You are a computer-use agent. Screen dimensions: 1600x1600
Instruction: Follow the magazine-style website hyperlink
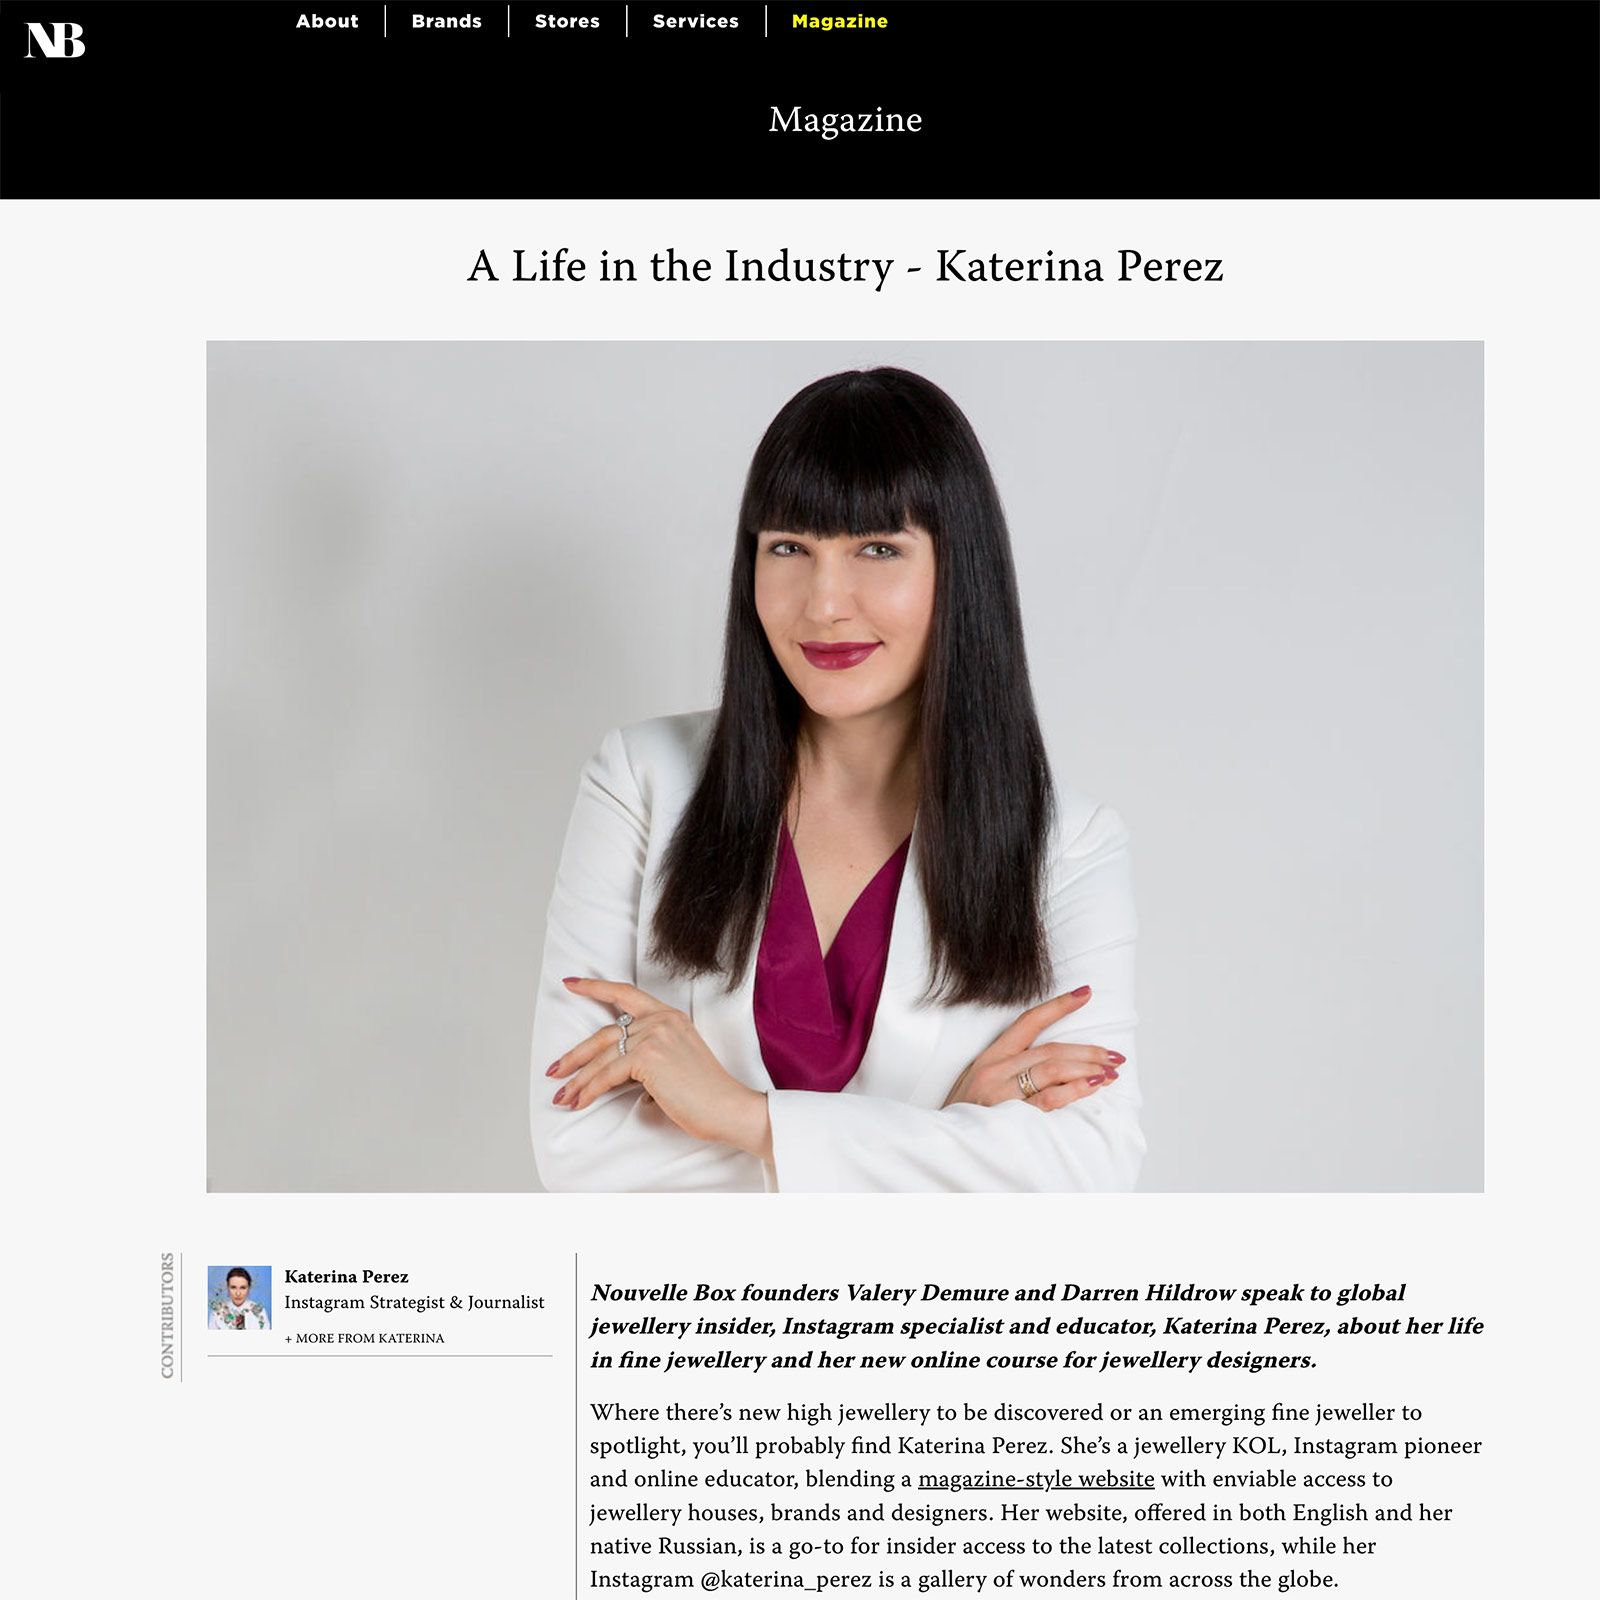1036,1479
